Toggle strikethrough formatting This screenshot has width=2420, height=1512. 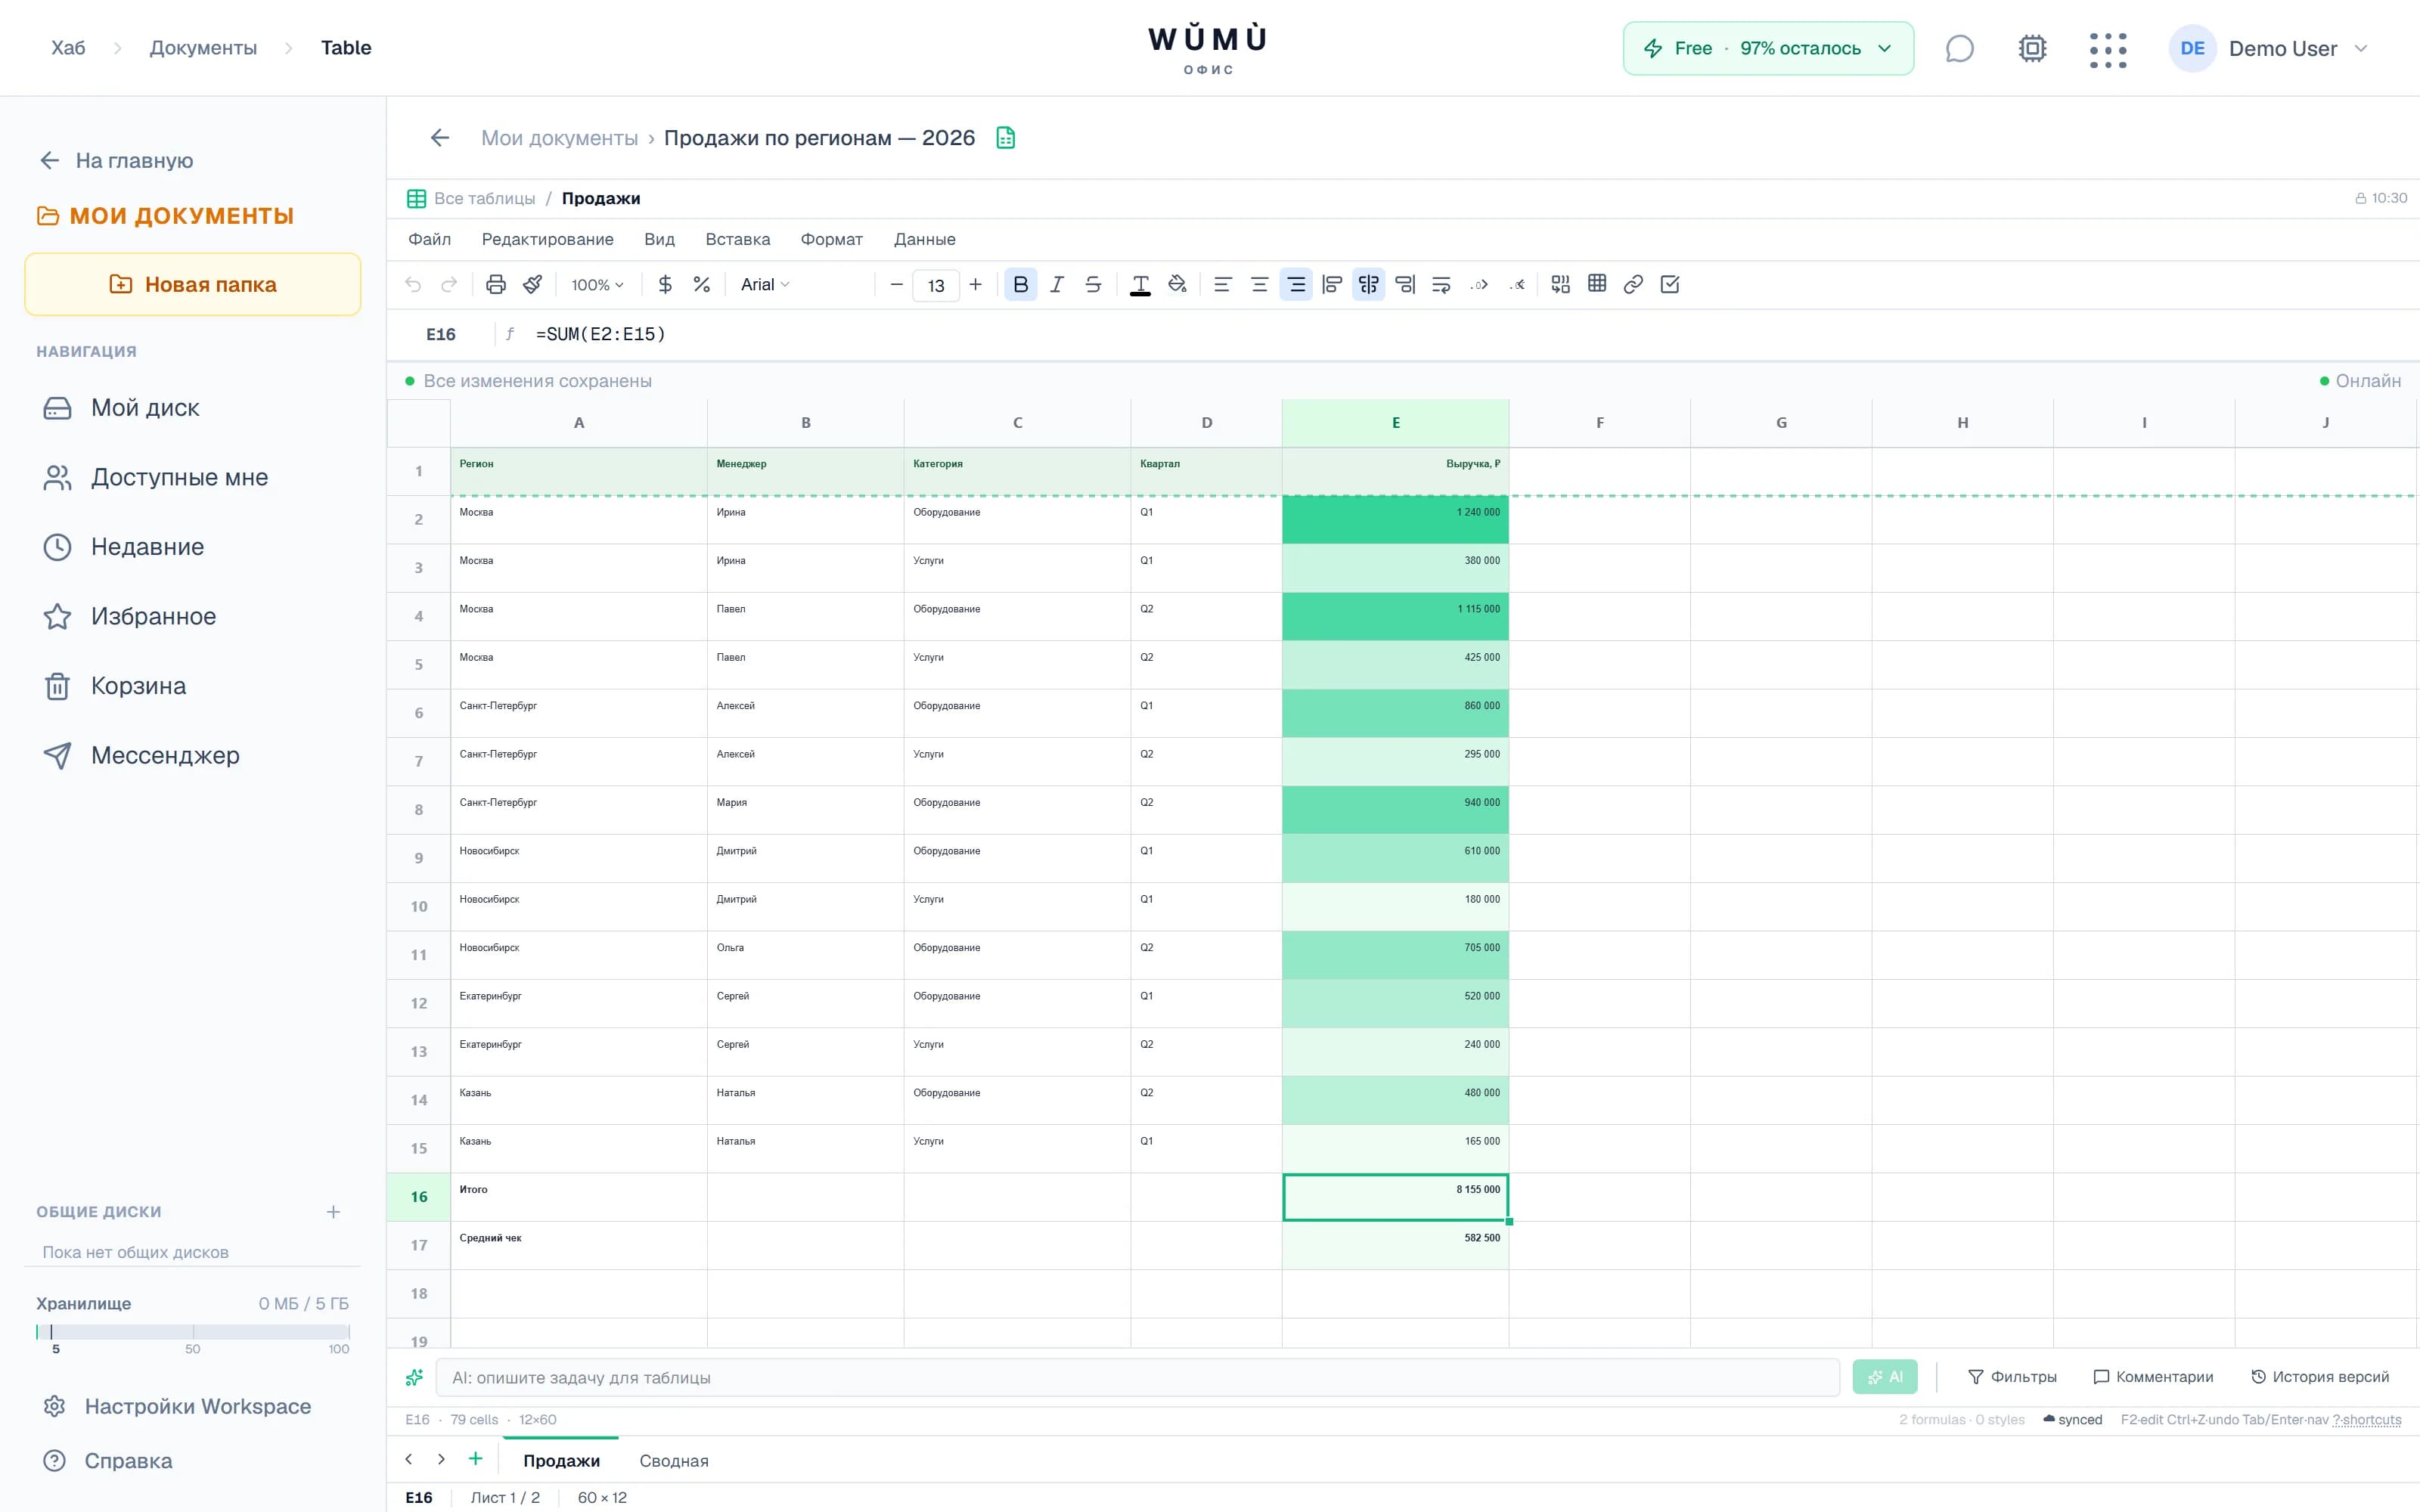[x=1094, y=285]
